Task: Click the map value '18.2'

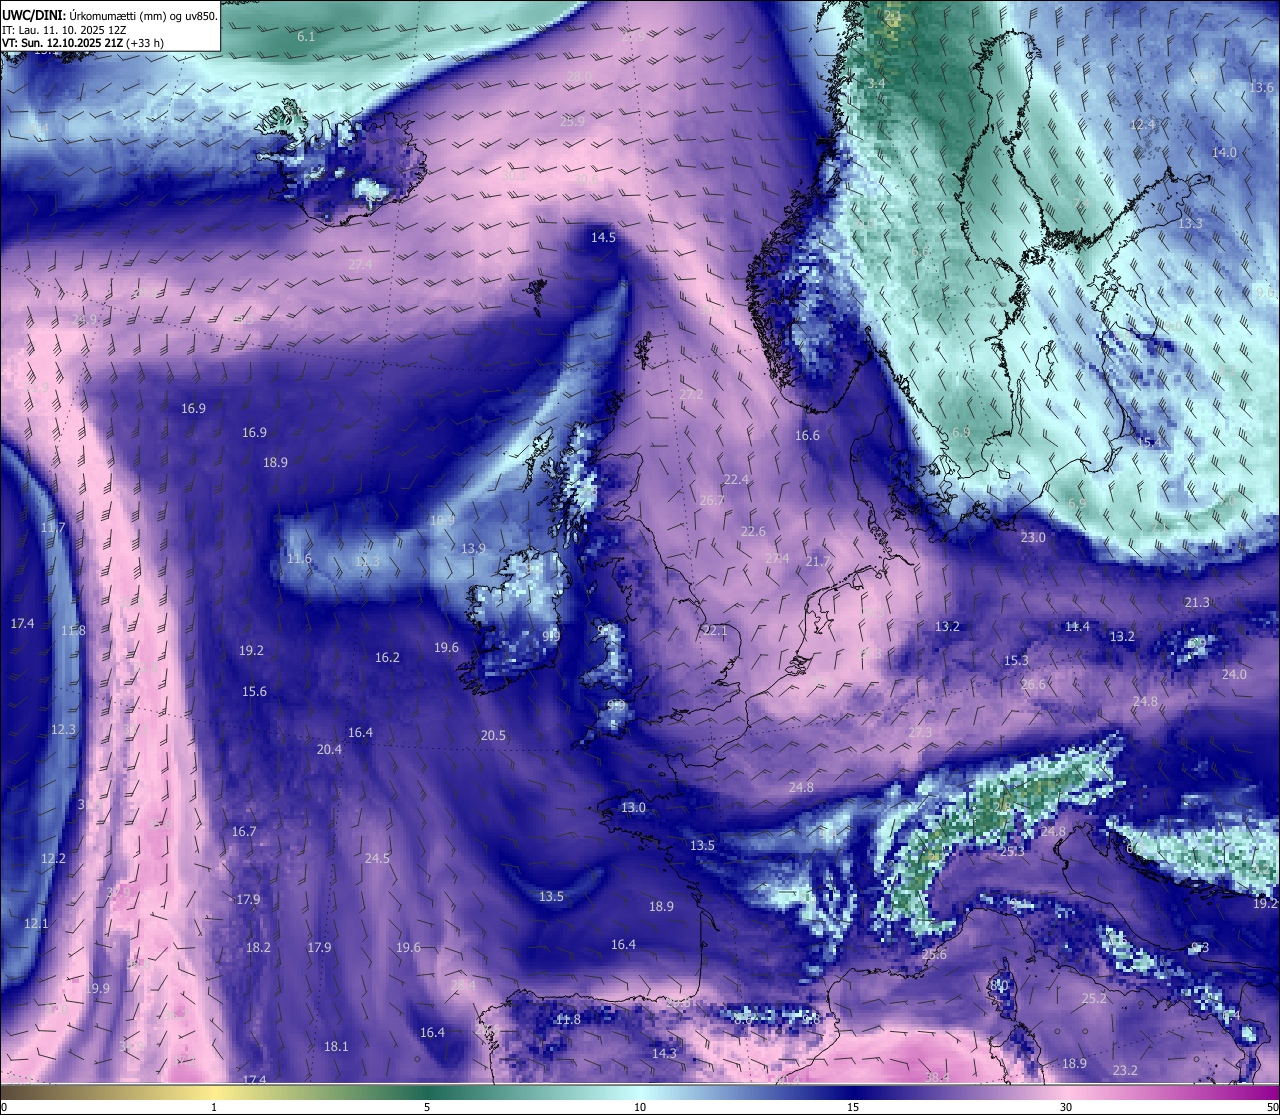Action: (x=258, y=947)
